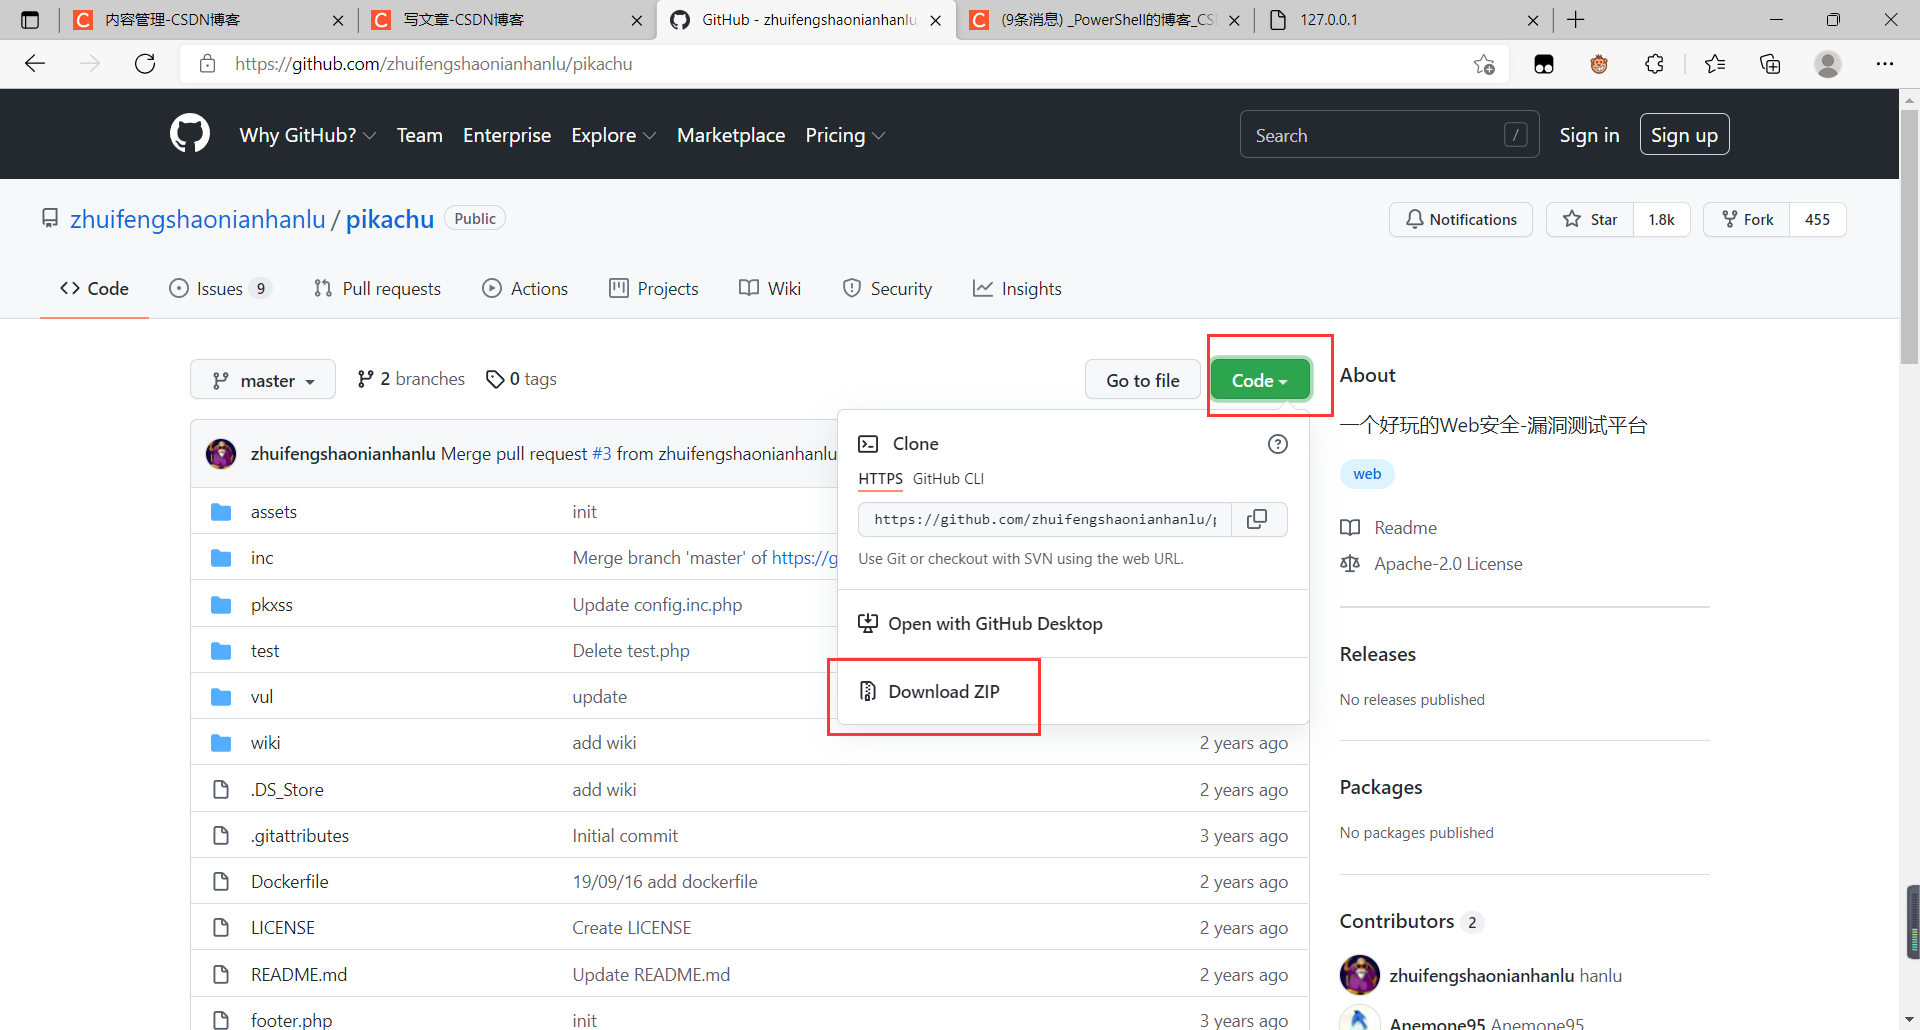Select the GitHub CLI clone tab
Screen dimensions: 1920x1030
coord(948,479)
